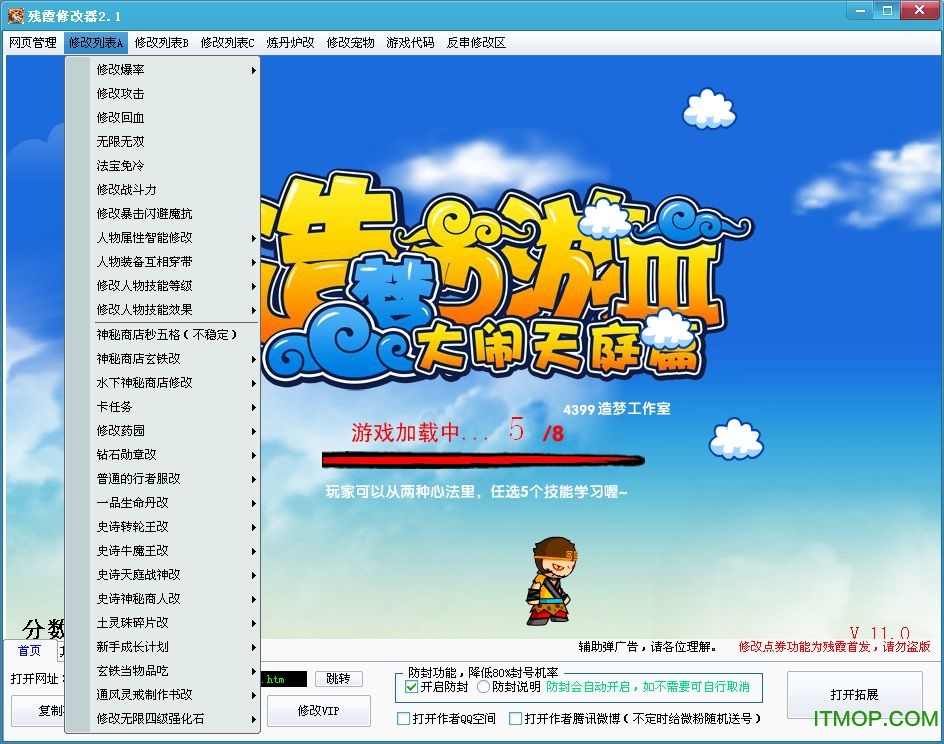Expand the 修改人物技能效果 submenu
This screenshot has height=744, width=944.
coord(163,310)
